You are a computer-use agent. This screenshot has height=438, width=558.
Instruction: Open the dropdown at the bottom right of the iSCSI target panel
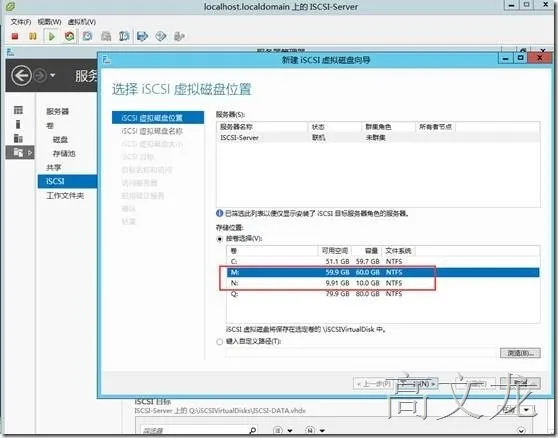(526, 410)
